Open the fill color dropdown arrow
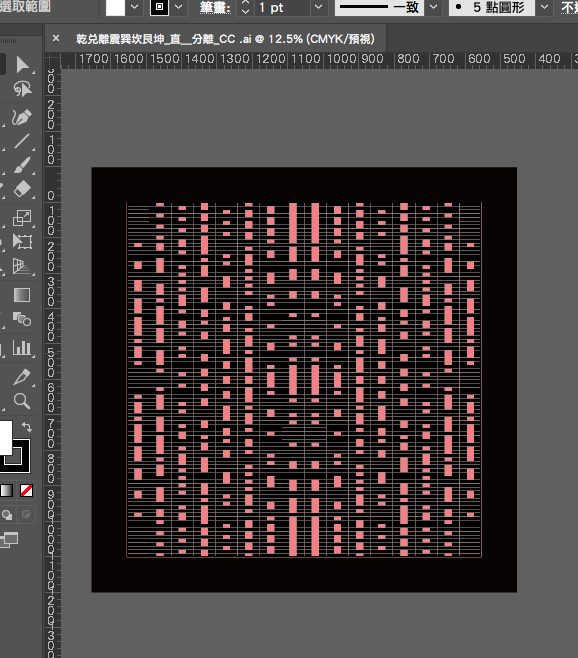The height and width of the screenshot is (658, 578). coord(135,7)
